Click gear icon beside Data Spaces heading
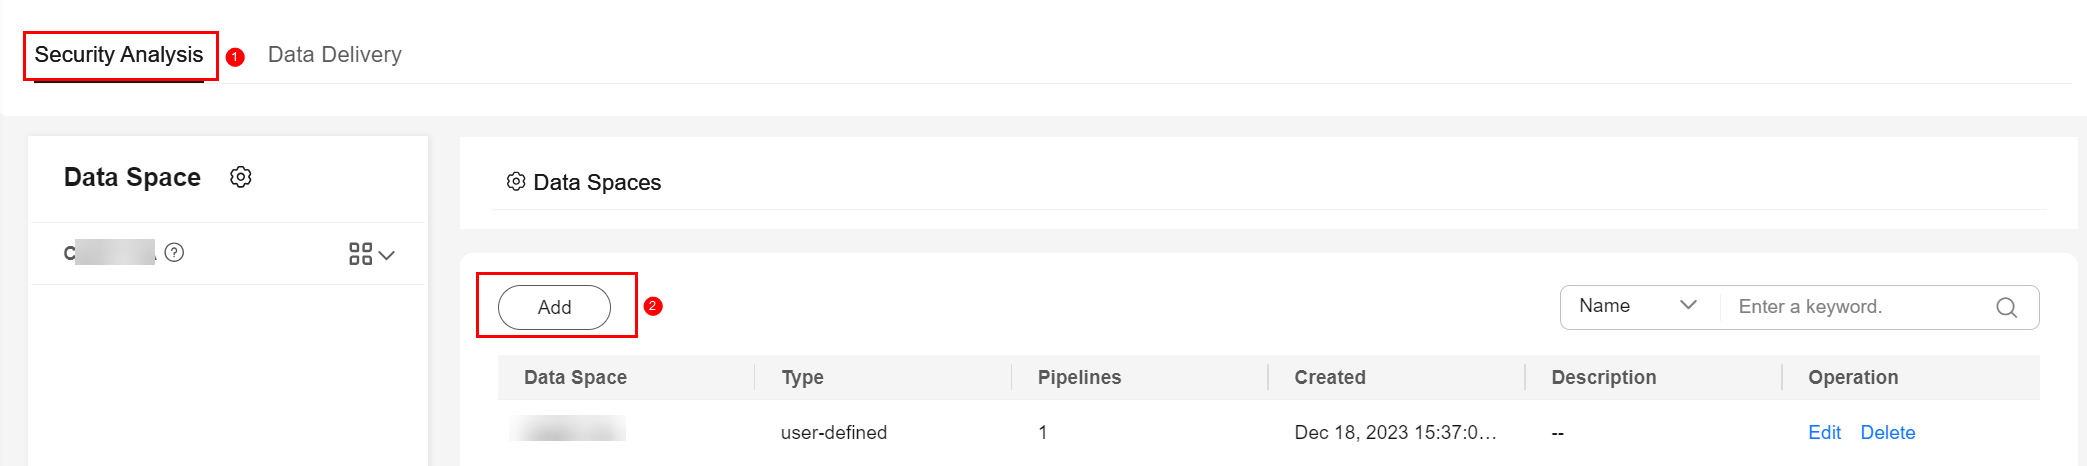 click(x=516, y=182)
